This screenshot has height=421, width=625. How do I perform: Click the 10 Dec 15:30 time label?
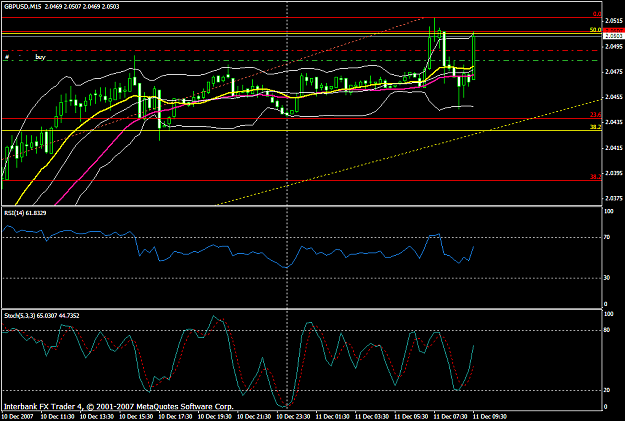tap(136, 417)
